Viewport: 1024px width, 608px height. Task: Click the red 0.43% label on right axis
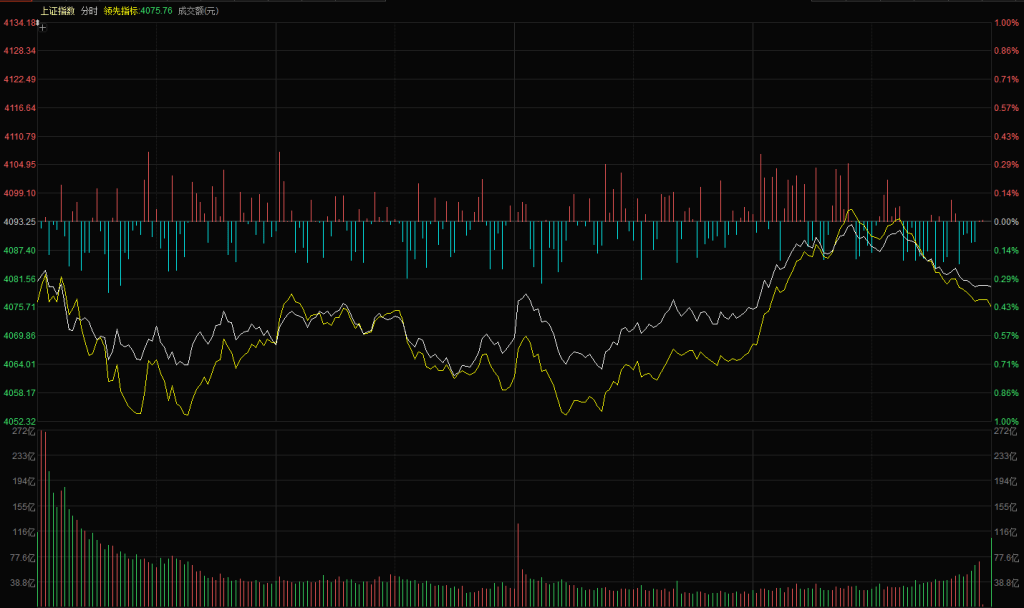click(1006, 136)
